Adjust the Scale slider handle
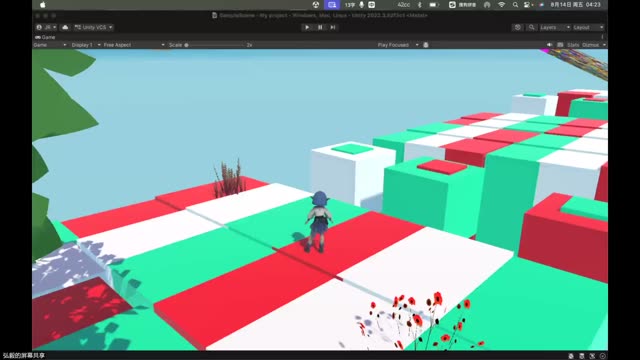Screen dimensions: 640x360 click(187, 45)
